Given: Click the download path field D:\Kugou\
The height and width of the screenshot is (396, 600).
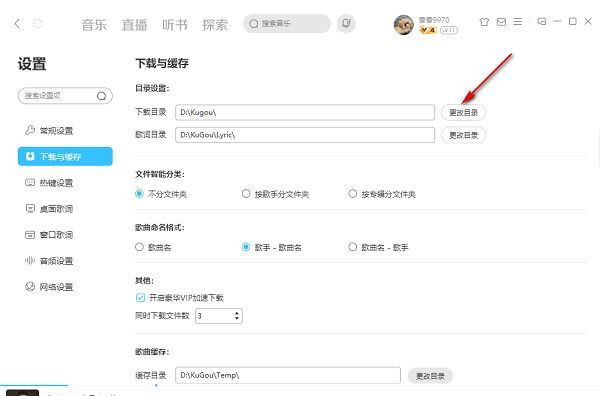Looking at the screenshot, I should click(305, 112).
